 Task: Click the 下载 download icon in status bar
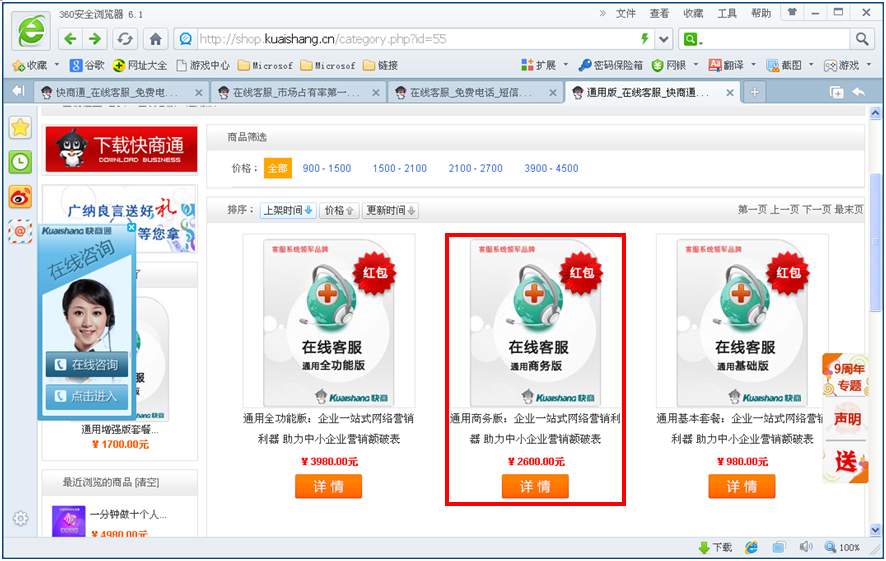coord(715,548)
